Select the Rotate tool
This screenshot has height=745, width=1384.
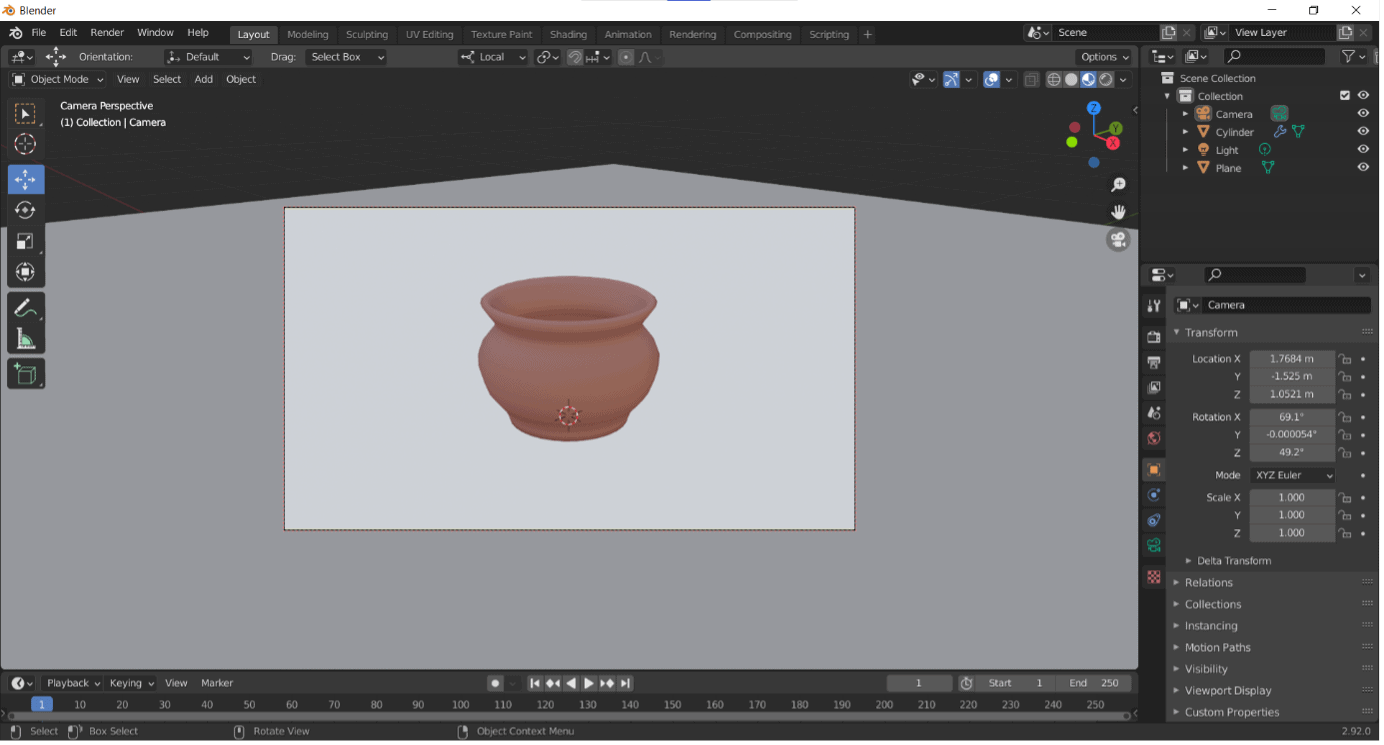(26, 211)
